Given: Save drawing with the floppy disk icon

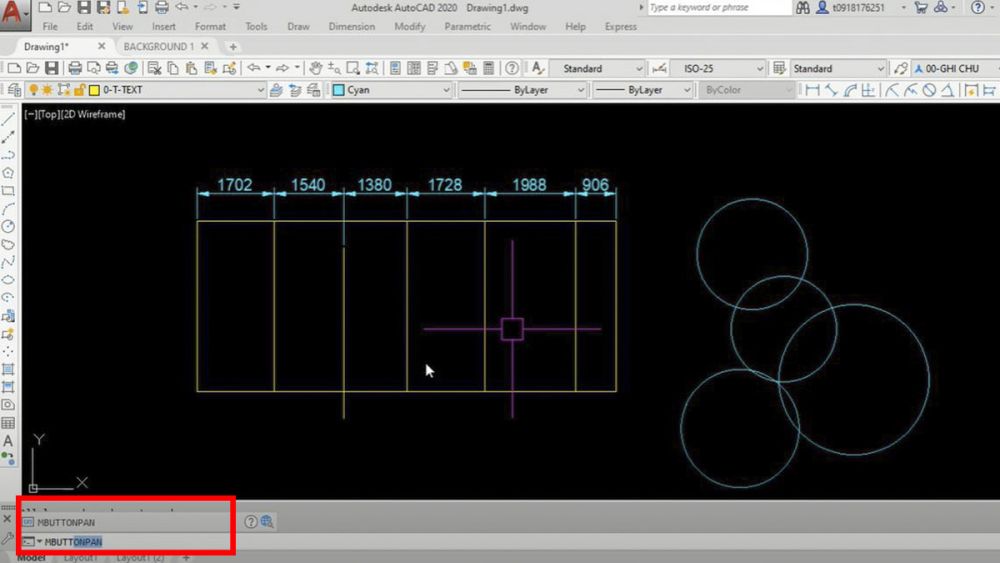Looking at the screenshot, I should (52, 68).
